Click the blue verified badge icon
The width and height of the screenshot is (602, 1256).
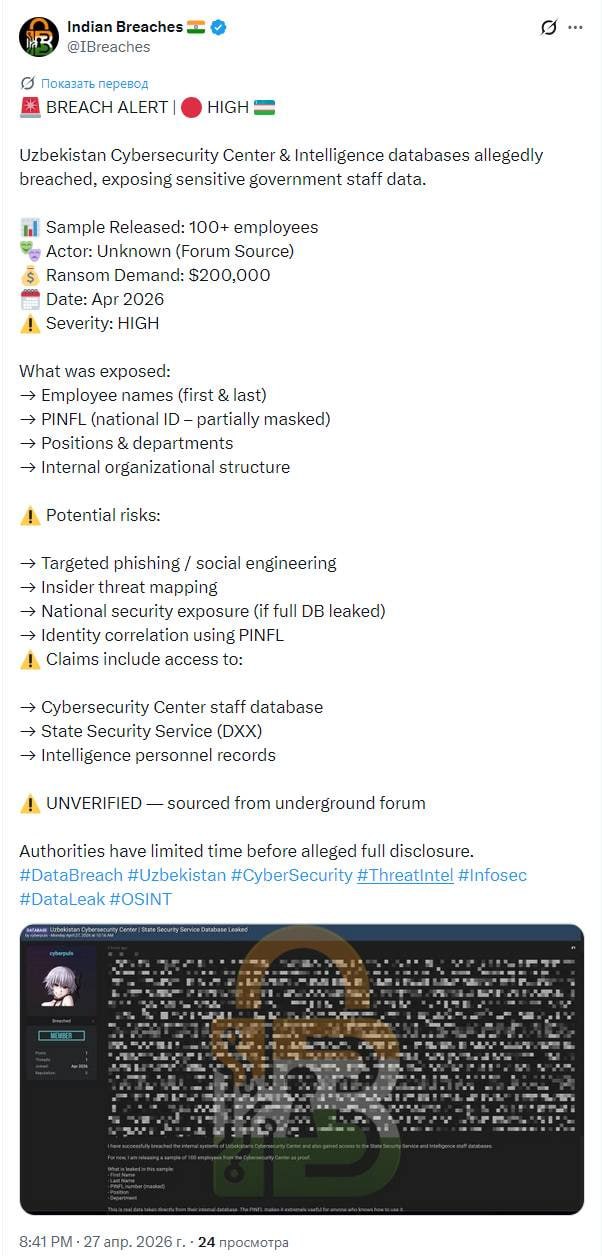pyautogui.click(x=218, y=27)
